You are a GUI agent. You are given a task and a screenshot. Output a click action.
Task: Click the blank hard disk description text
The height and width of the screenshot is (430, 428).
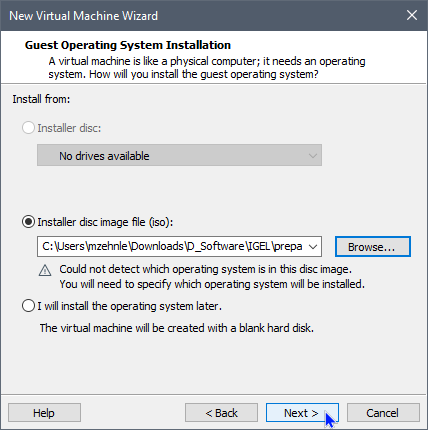pos(177,328)
